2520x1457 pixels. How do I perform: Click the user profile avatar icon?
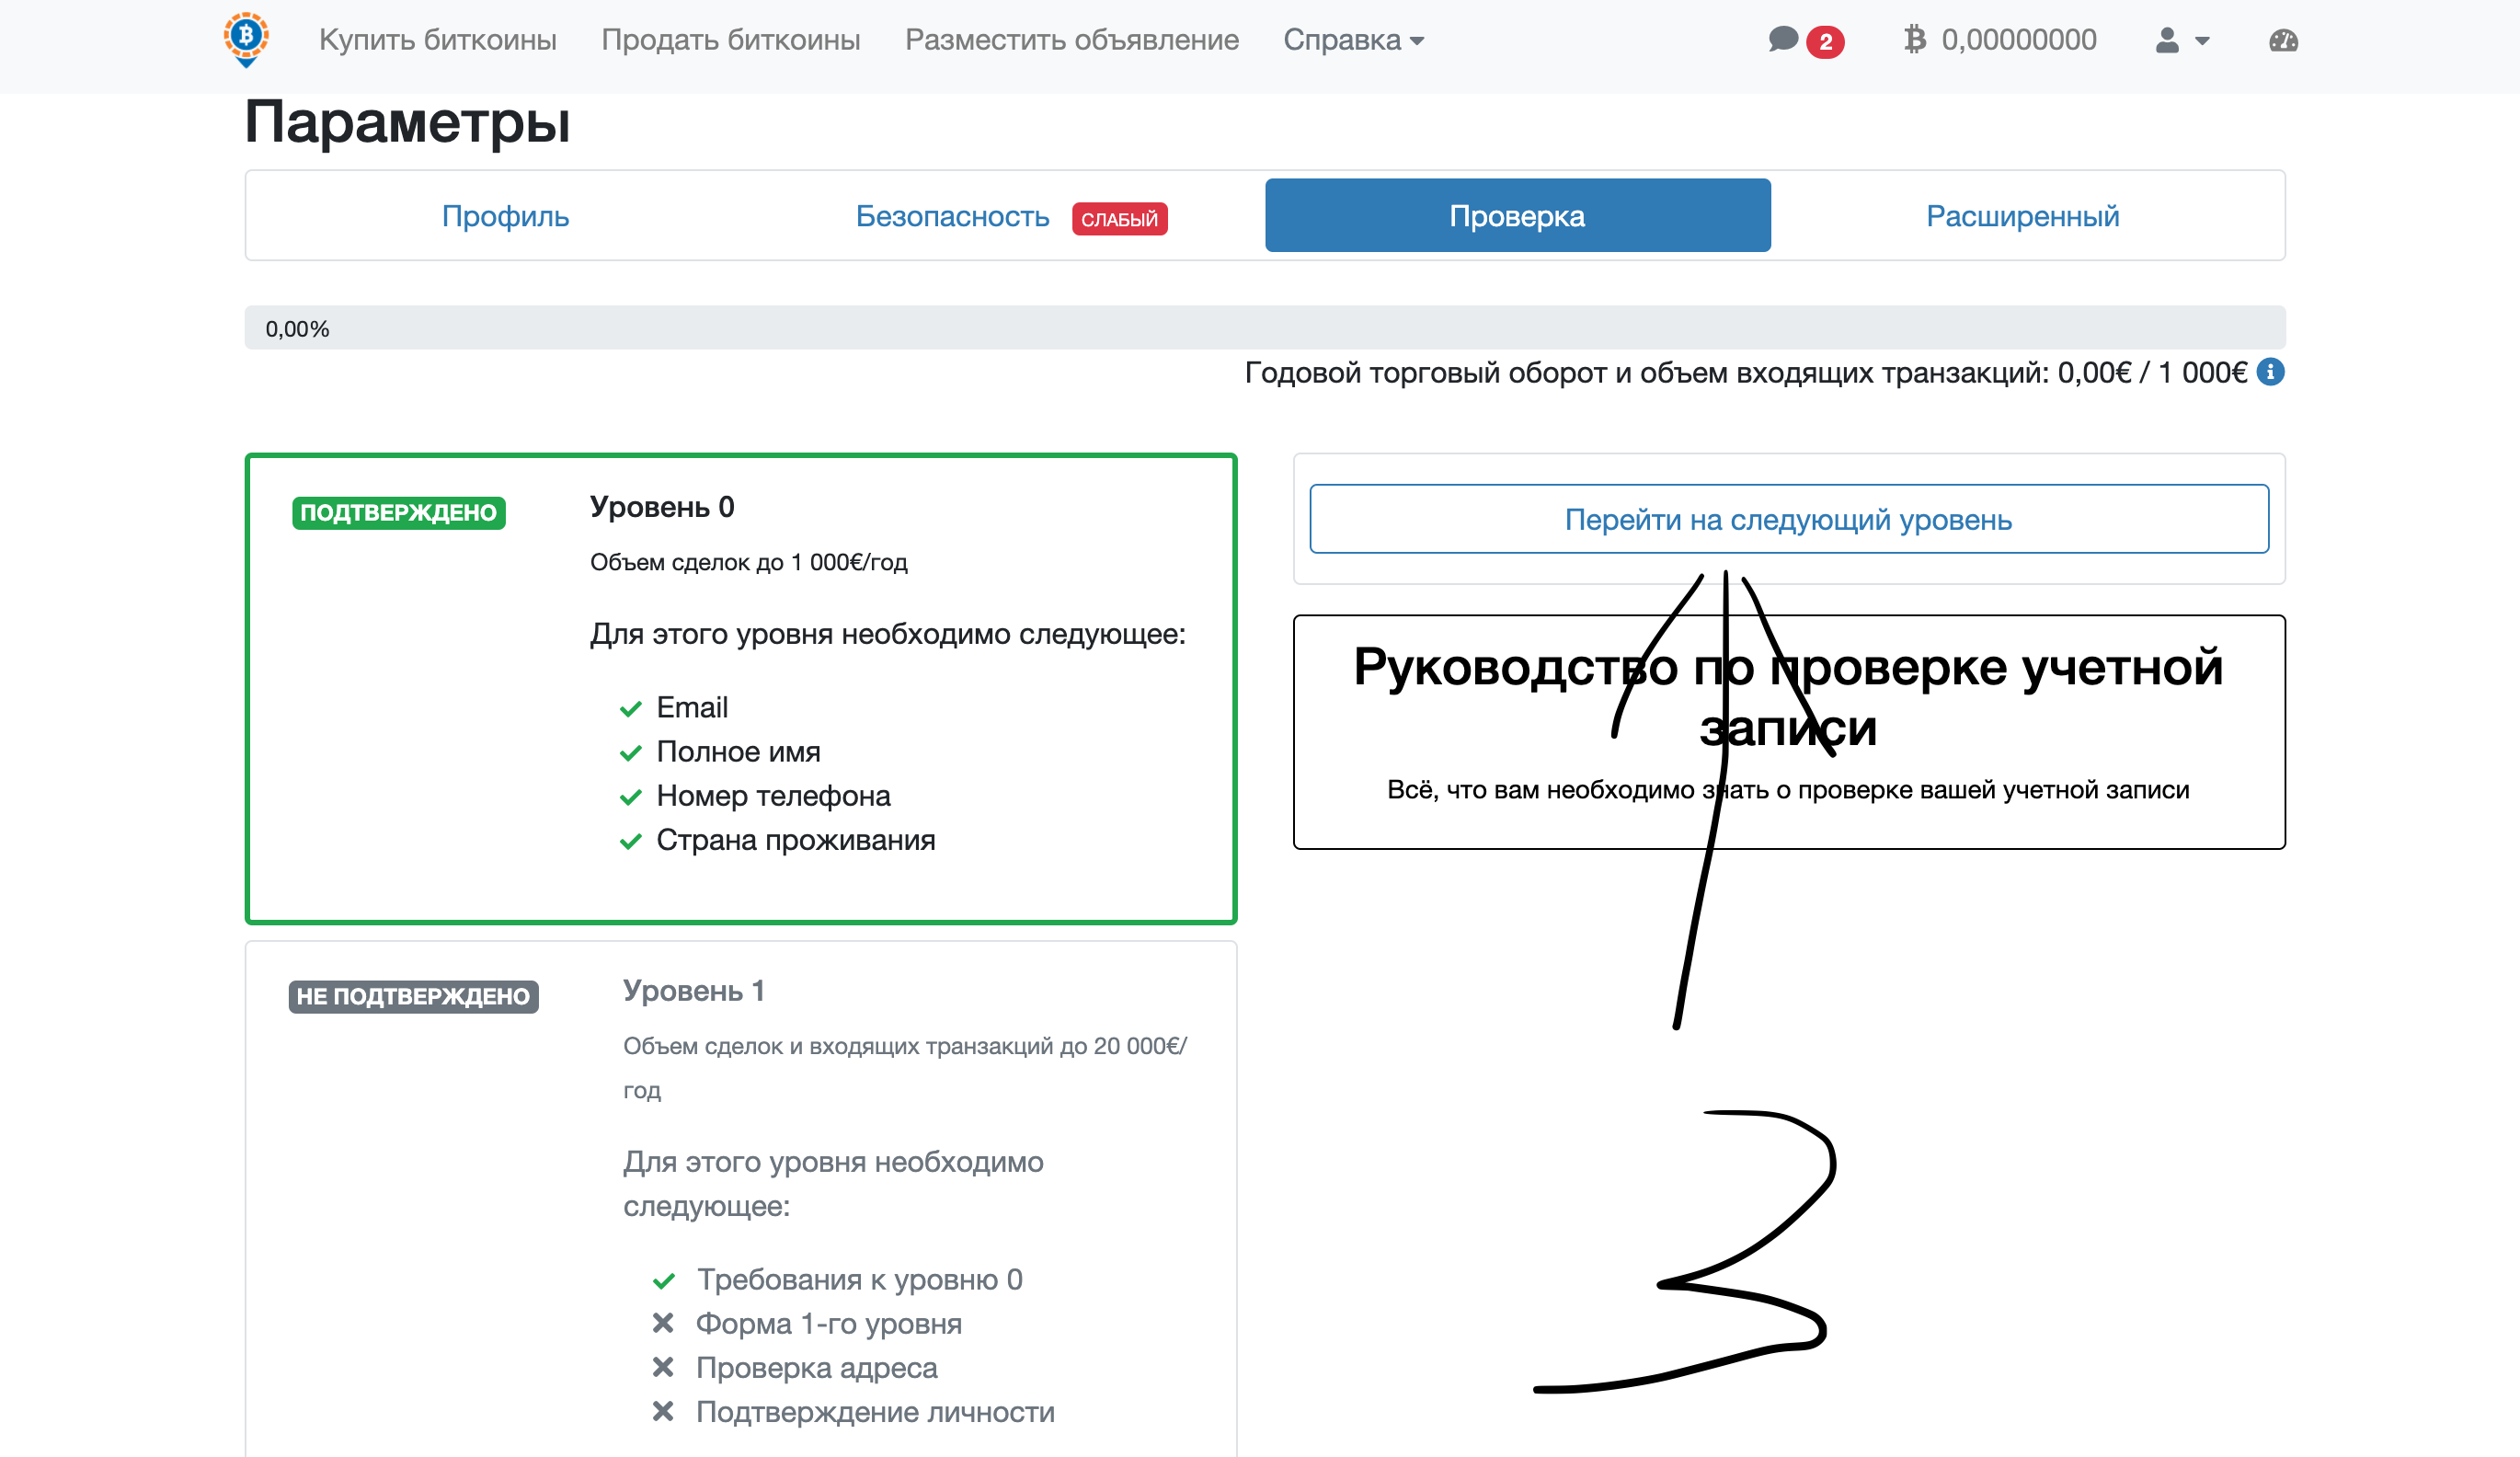tap(2166, 41)
